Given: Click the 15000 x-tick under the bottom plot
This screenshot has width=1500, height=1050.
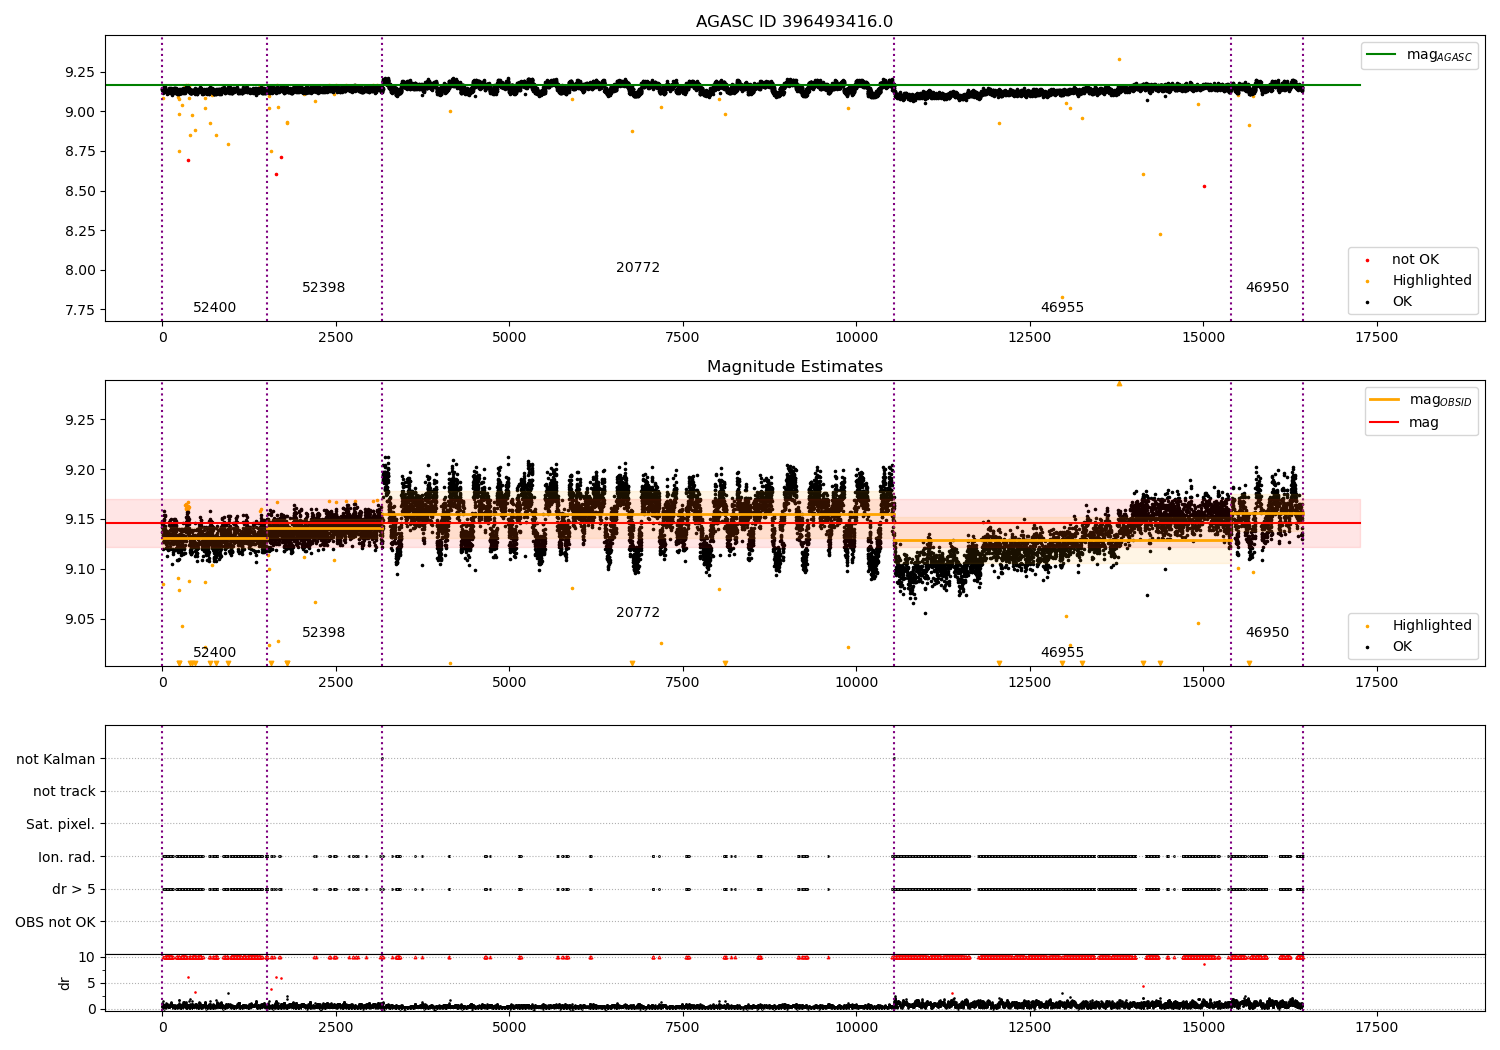Looking at the screenshot, I should pos(1203,1028).
